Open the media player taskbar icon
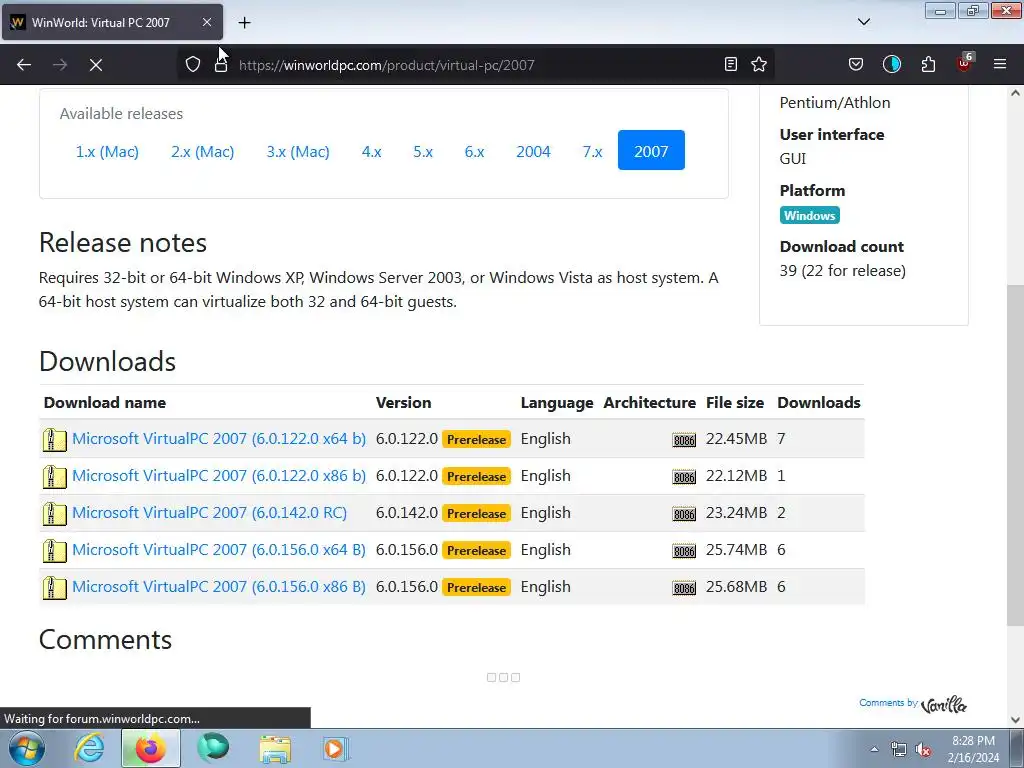 (336, 748)
